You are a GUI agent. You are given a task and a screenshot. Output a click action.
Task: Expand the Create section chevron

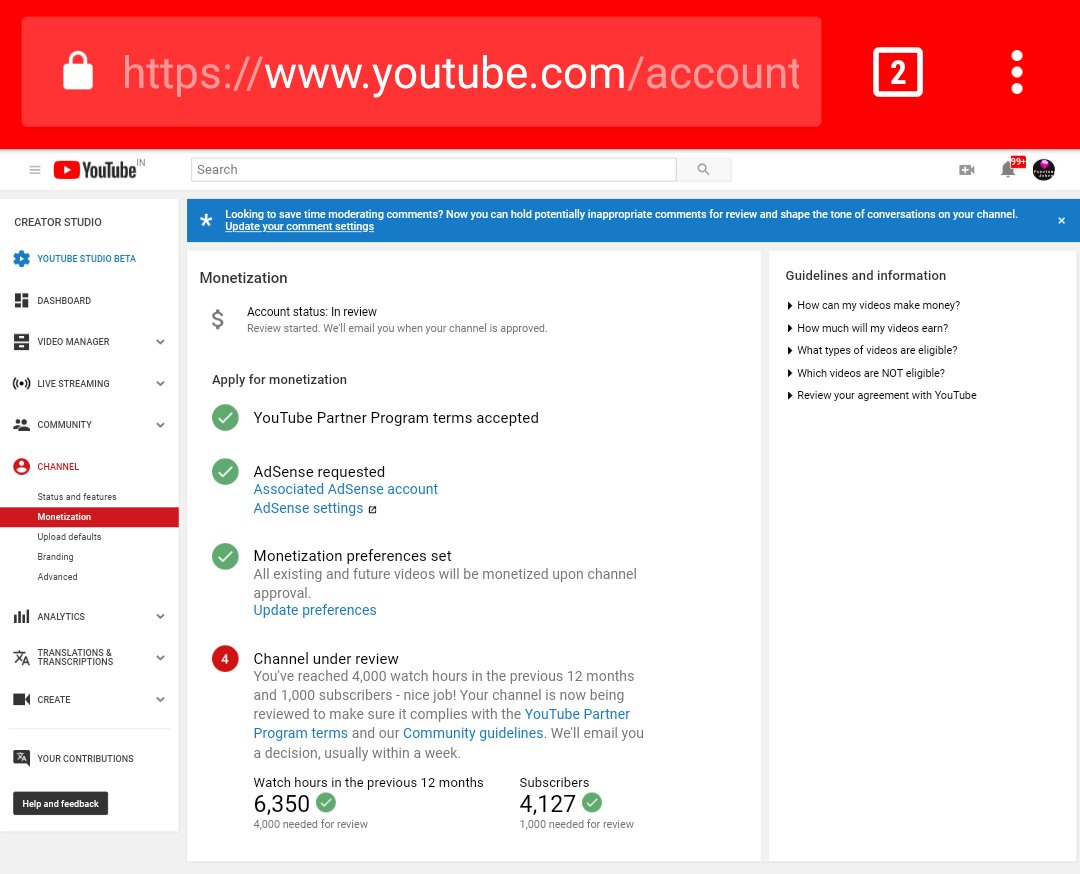click(160, 699)
